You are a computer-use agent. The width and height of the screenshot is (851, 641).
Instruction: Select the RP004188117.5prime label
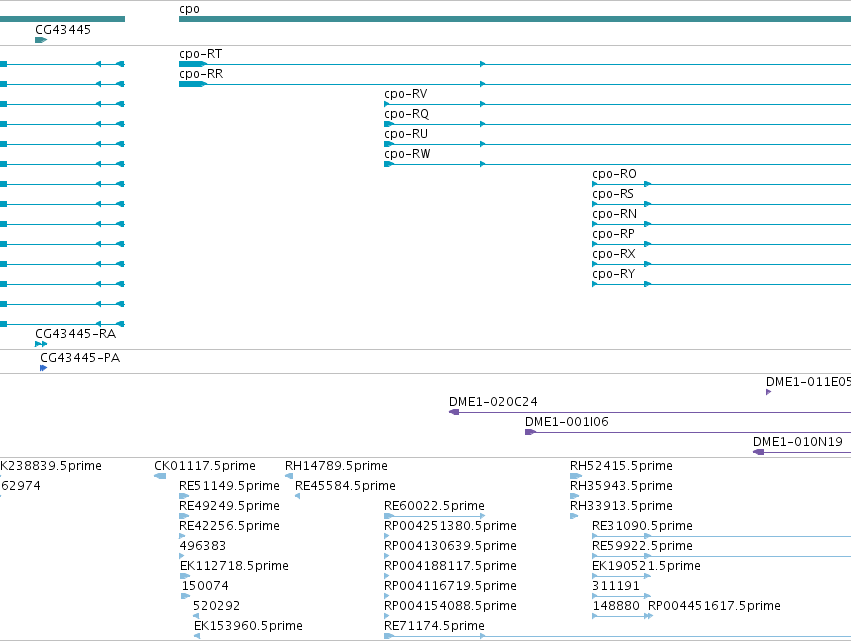tap(450, 566)
